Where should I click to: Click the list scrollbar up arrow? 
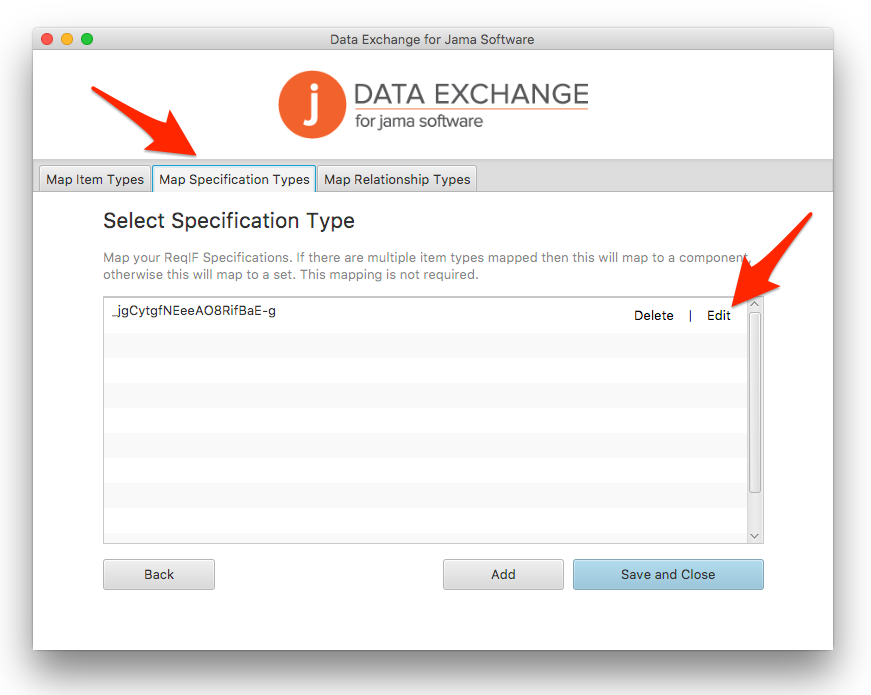coord(754,304)
